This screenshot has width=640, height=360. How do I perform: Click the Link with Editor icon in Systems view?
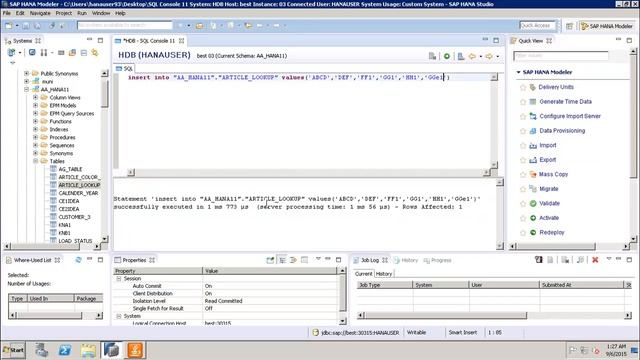(x=95, y=53)
